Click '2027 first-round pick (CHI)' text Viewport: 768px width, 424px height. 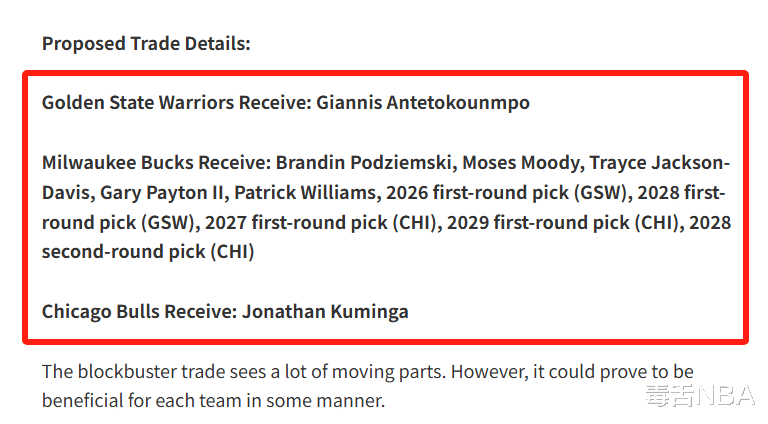pyautogui.click(x=320, y=223)
